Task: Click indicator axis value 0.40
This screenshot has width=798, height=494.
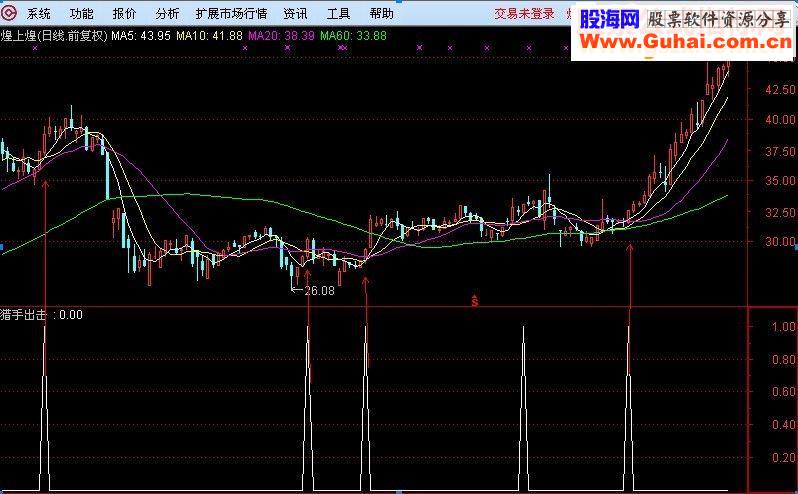Action: tap(784, 424)
